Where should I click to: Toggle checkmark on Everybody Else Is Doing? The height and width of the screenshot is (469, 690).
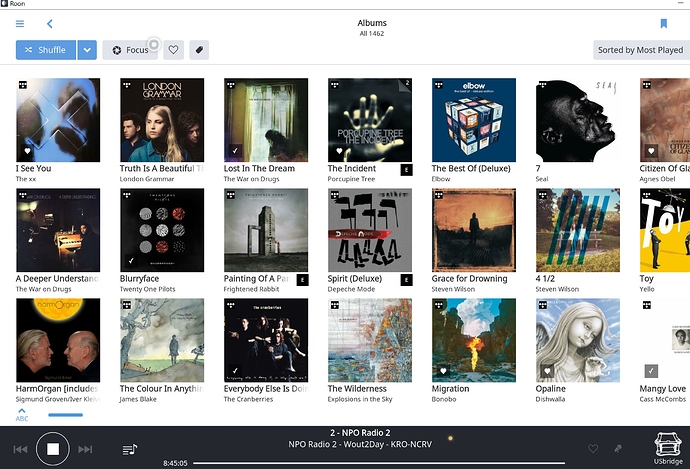coord(235,371)
